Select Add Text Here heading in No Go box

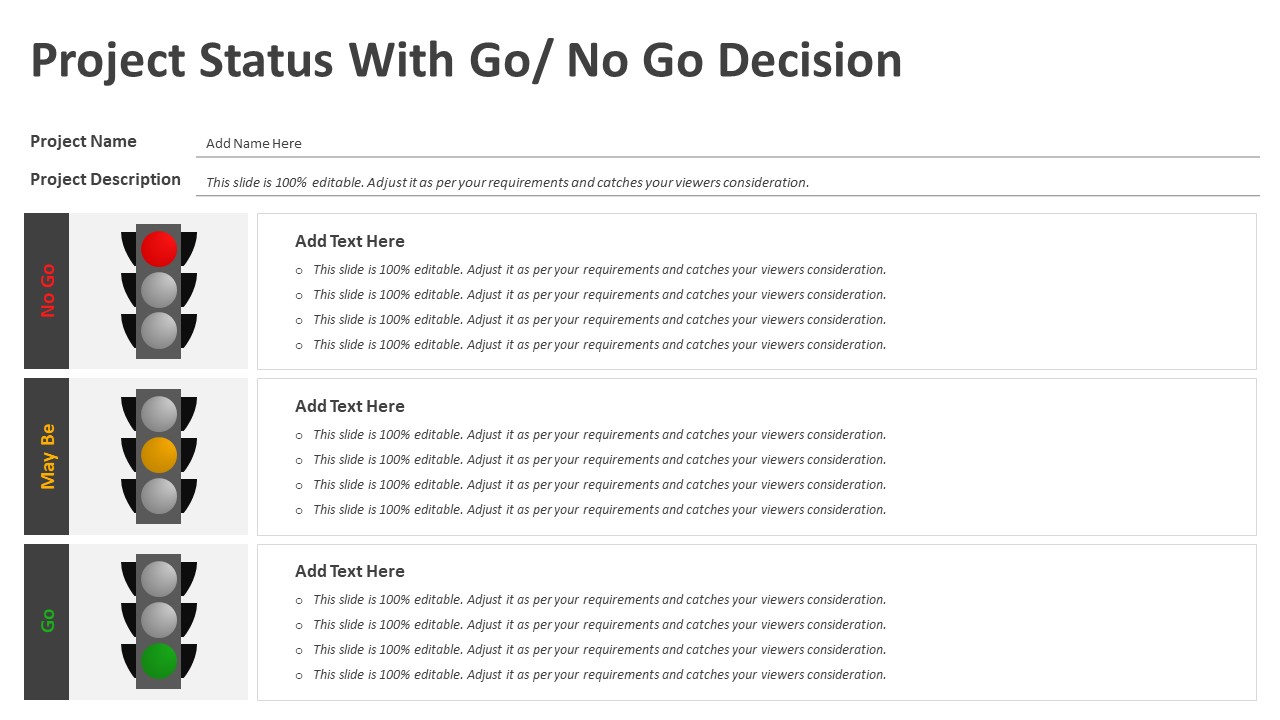[x=350, y=241]
